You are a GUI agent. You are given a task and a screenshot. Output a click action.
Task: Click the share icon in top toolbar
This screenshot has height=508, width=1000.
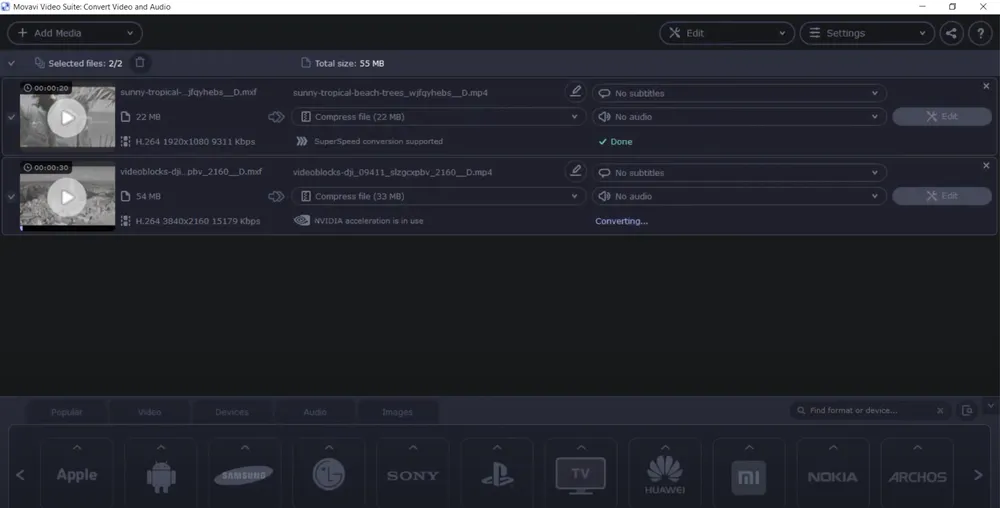pyautogui.click(x=952, y=33)
